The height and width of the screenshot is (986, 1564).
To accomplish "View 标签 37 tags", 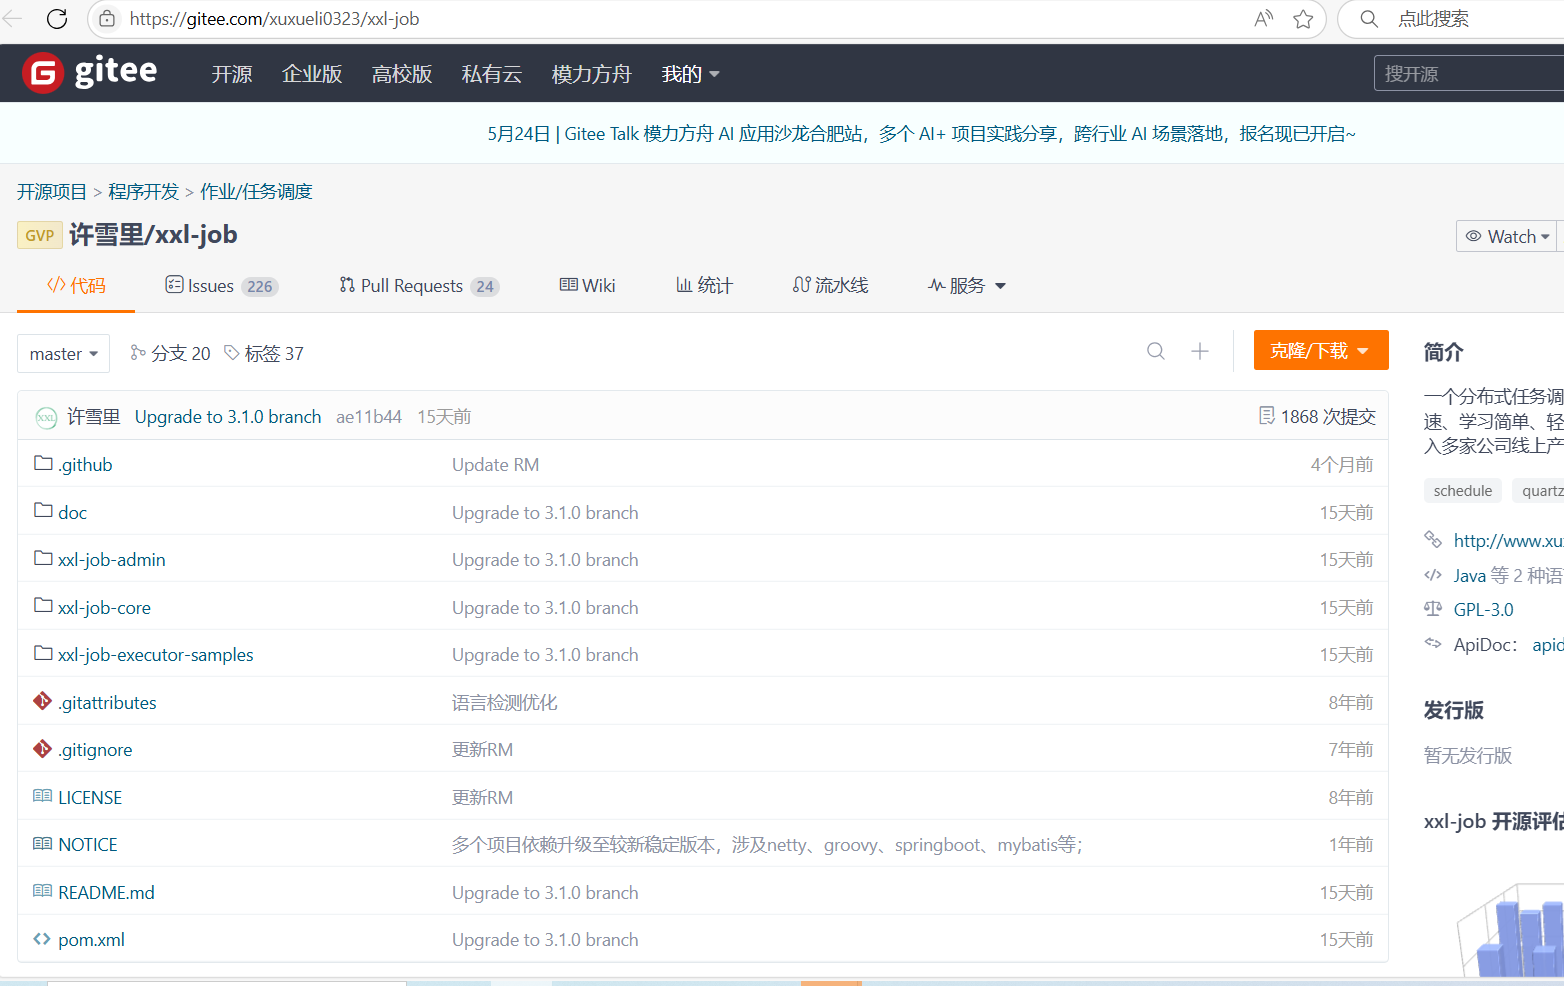I will pos(264,354).
